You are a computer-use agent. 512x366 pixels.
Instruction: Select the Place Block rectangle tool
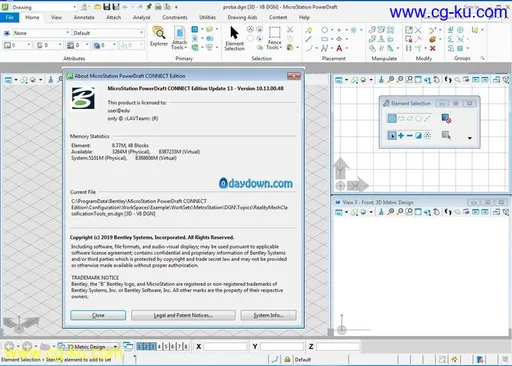click(x=324, y=39)
